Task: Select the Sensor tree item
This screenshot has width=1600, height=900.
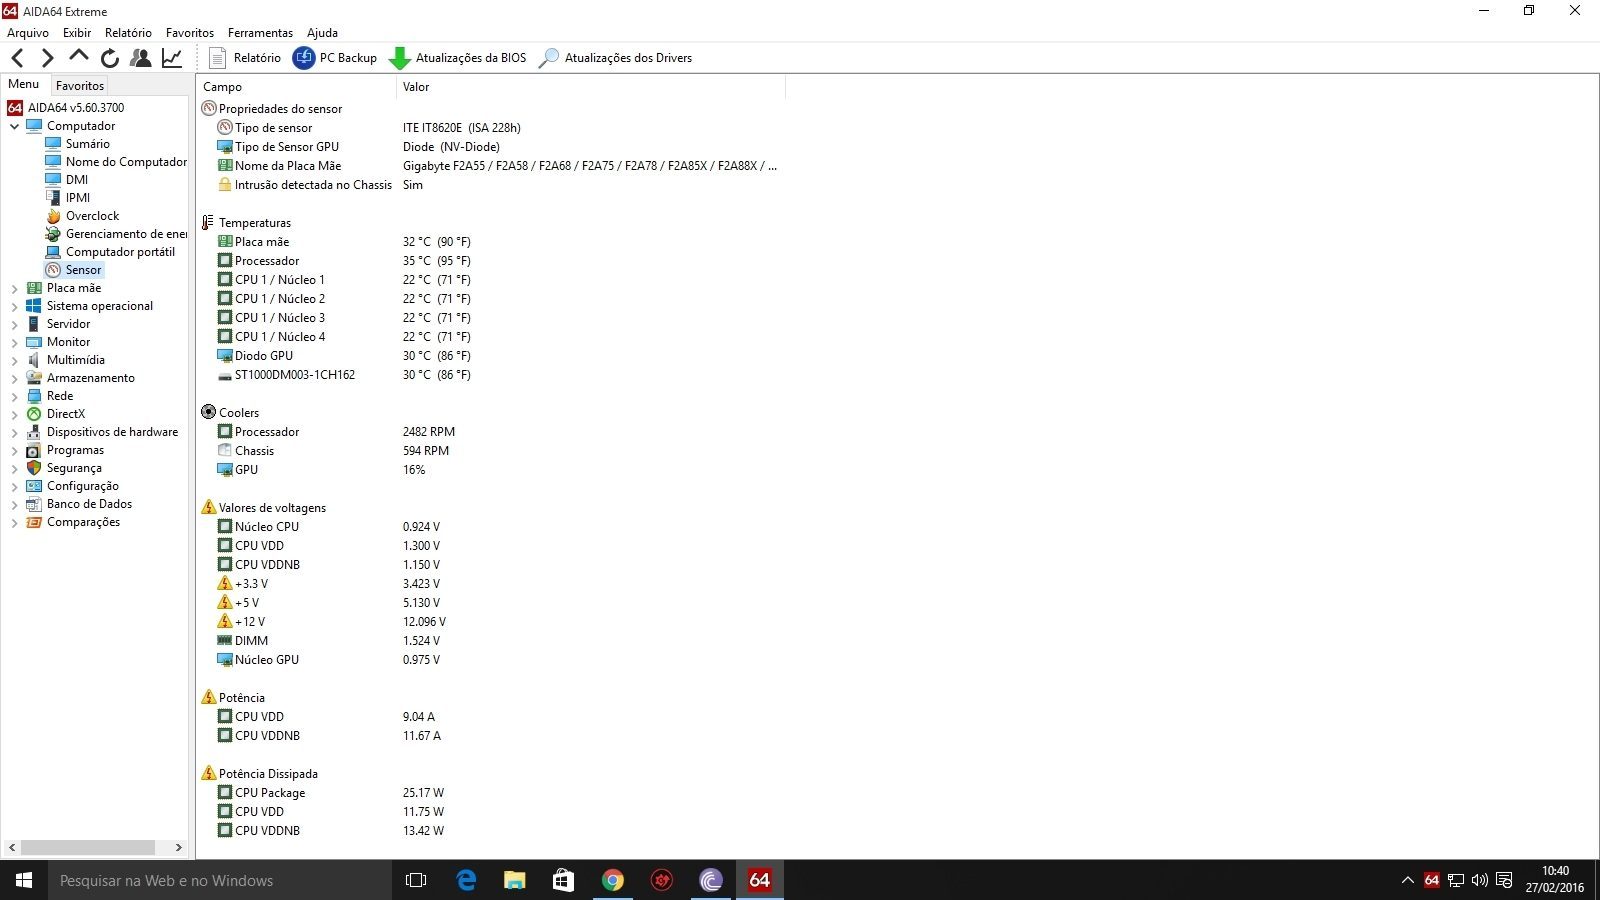Action: coord(74,270)
